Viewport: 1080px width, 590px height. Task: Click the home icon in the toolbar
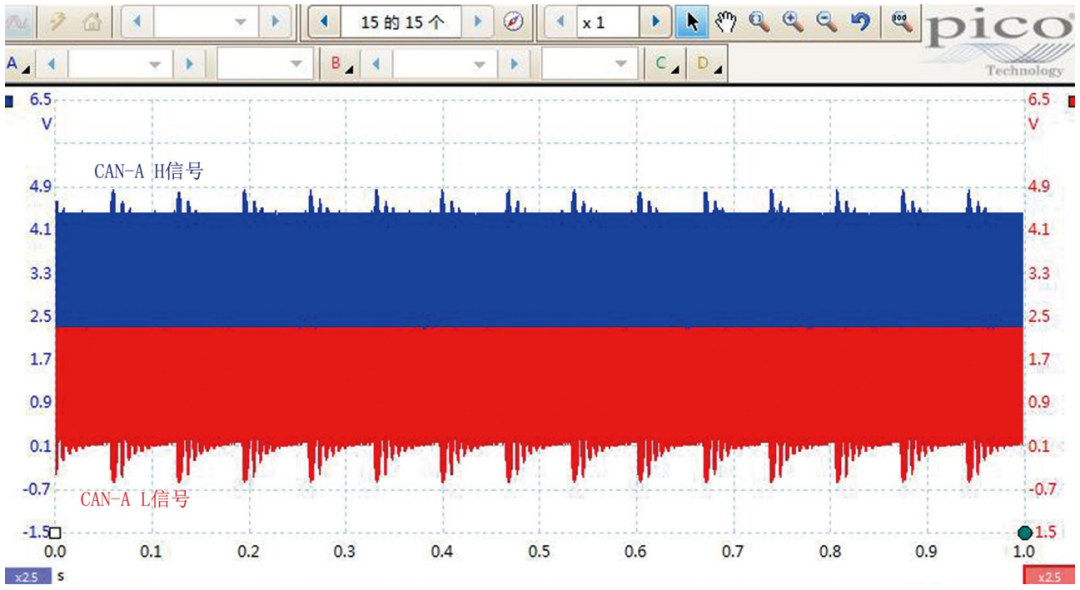91,23
